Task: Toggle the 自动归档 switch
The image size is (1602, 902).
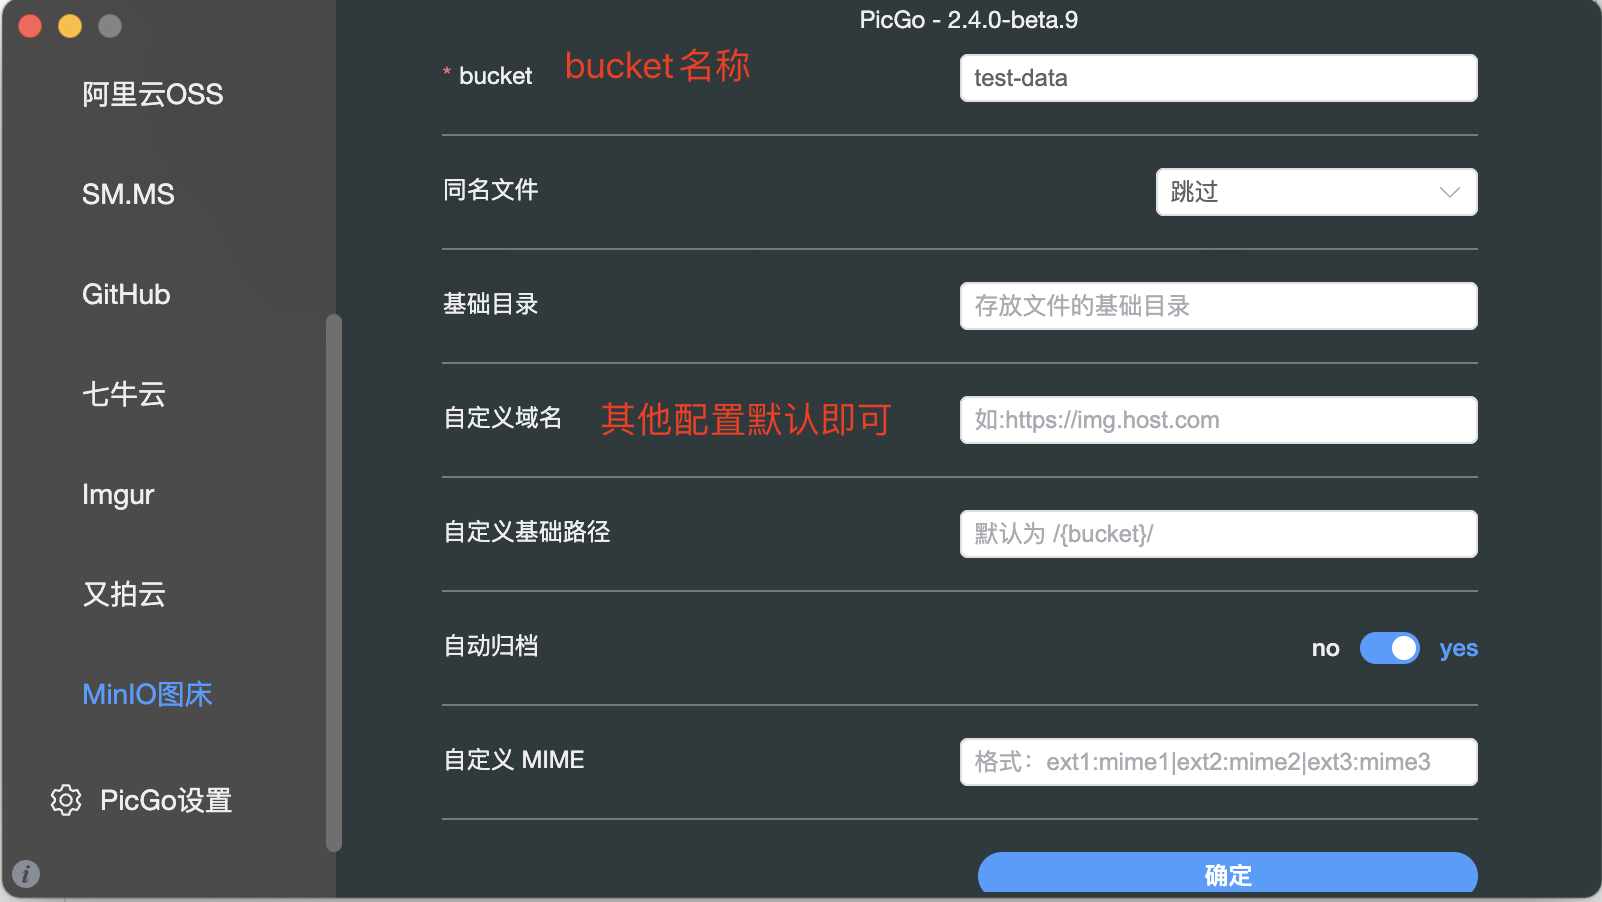Action: point(1389,648)
